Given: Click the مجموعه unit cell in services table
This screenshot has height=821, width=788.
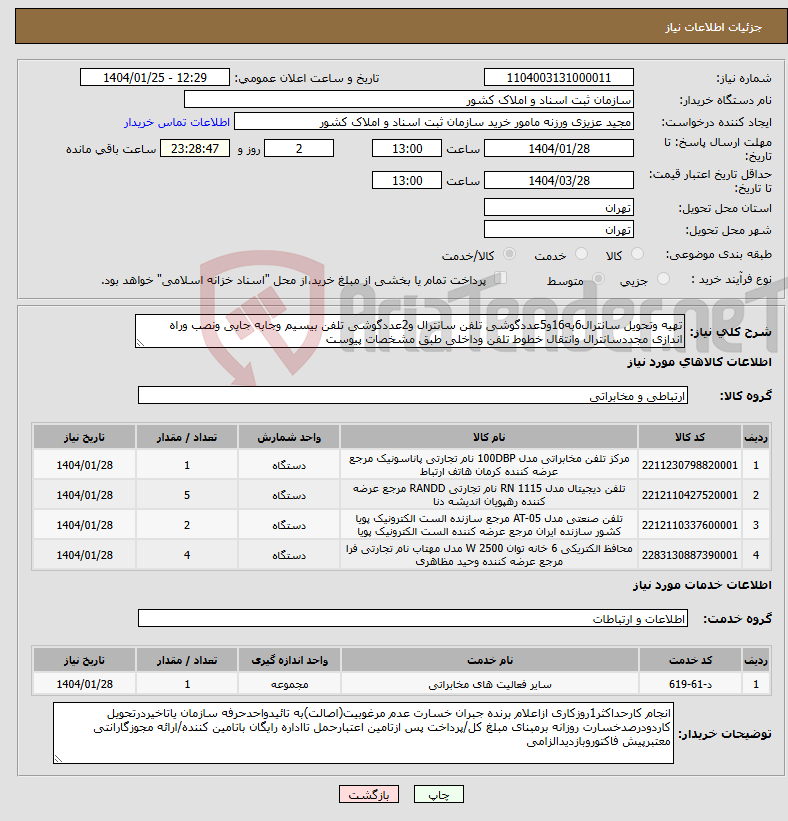Looking at the screenshot, I should coord(290,684).
